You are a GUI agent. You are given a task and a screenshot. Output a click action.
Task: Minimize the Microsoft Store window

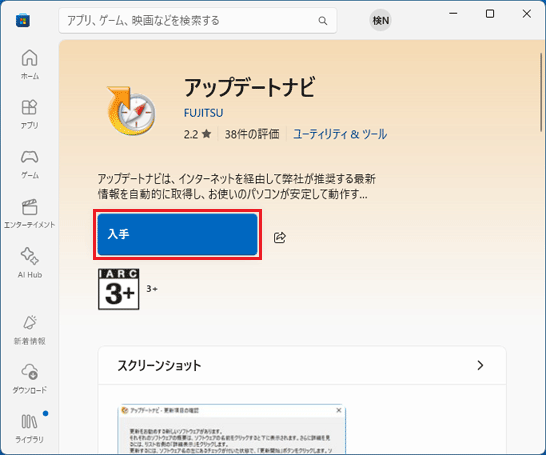(x=453, y=14)
